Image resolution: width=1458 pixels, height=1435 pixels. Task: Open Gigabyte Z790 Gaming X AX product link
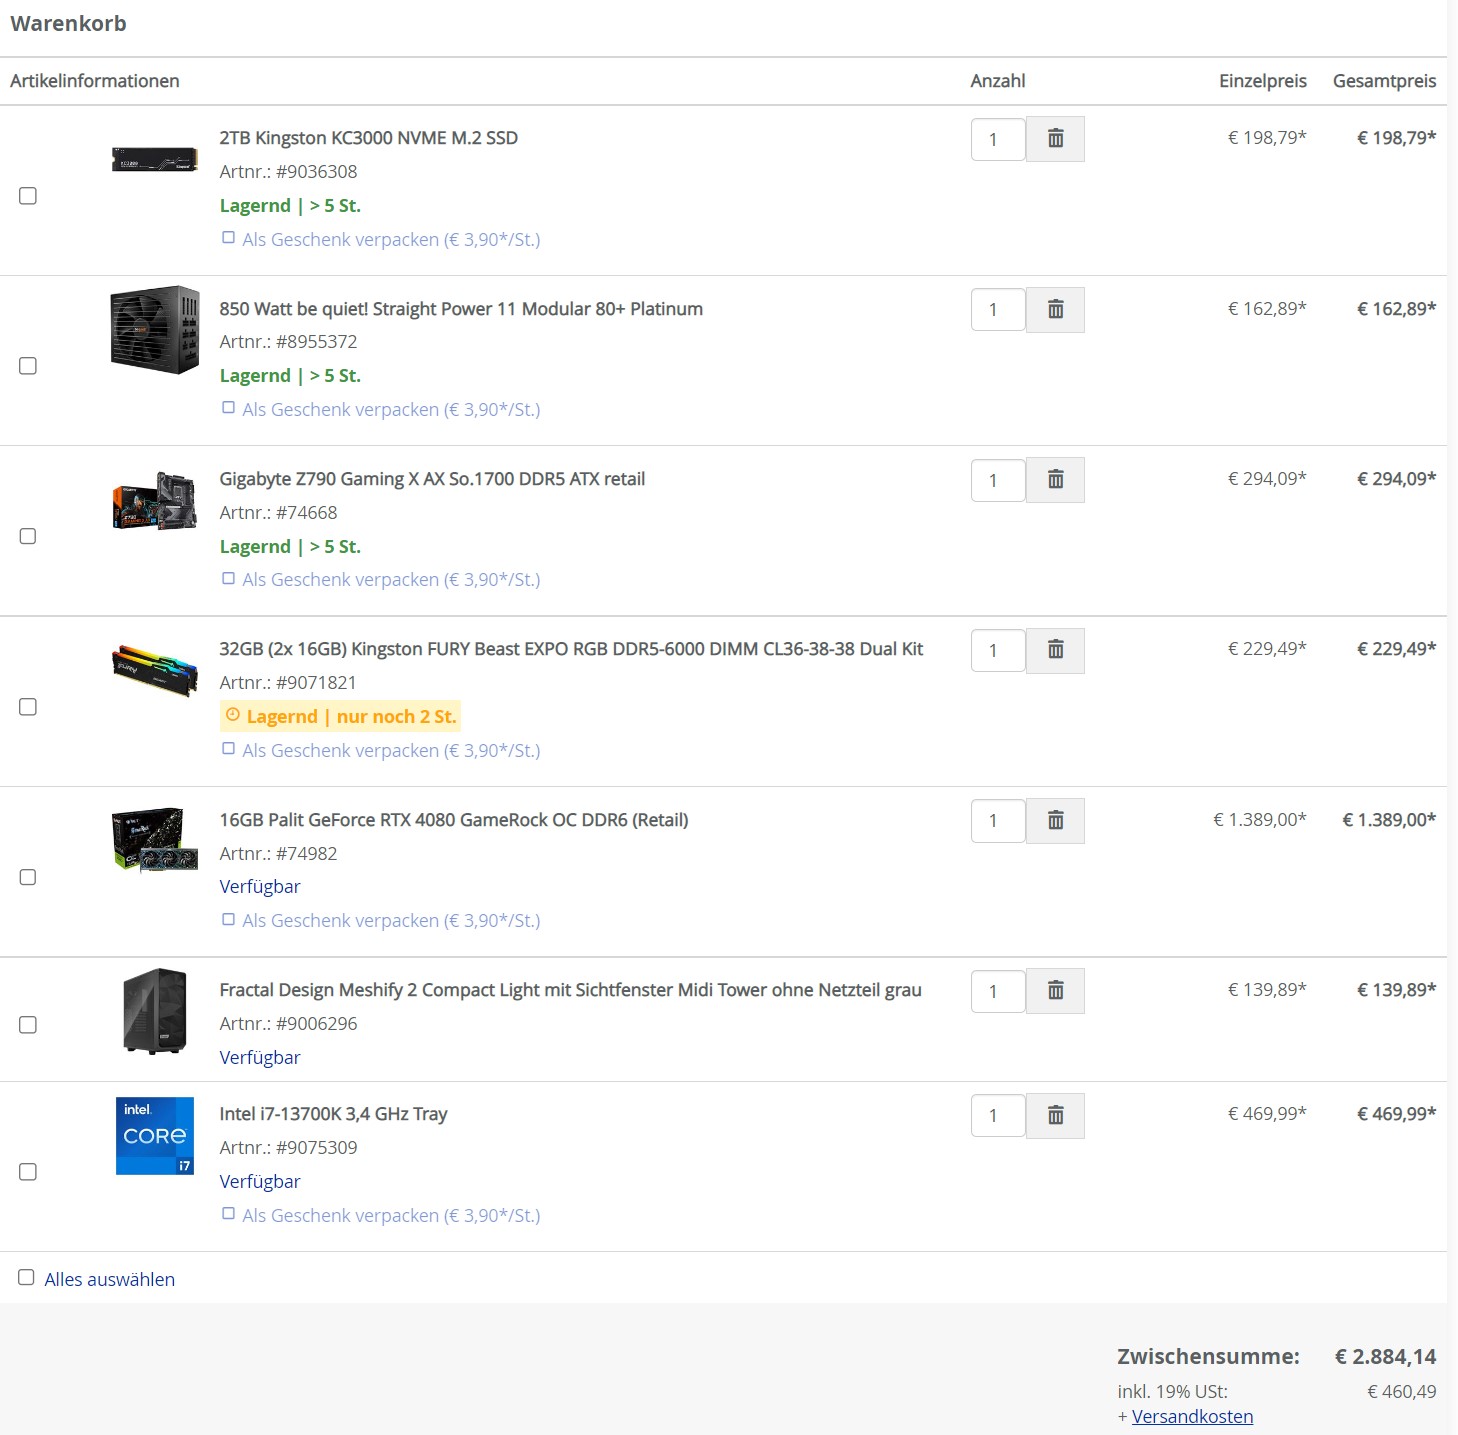[432, 479]
